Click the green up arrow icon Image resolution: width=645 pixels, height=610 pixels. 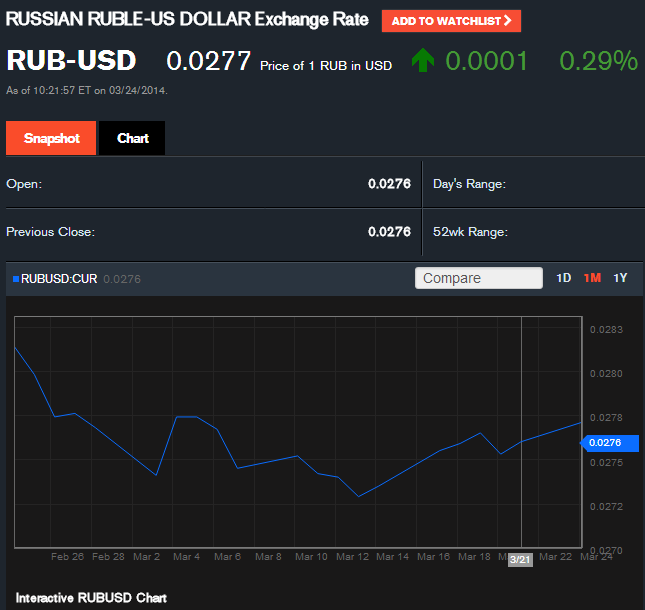(422, 61)
